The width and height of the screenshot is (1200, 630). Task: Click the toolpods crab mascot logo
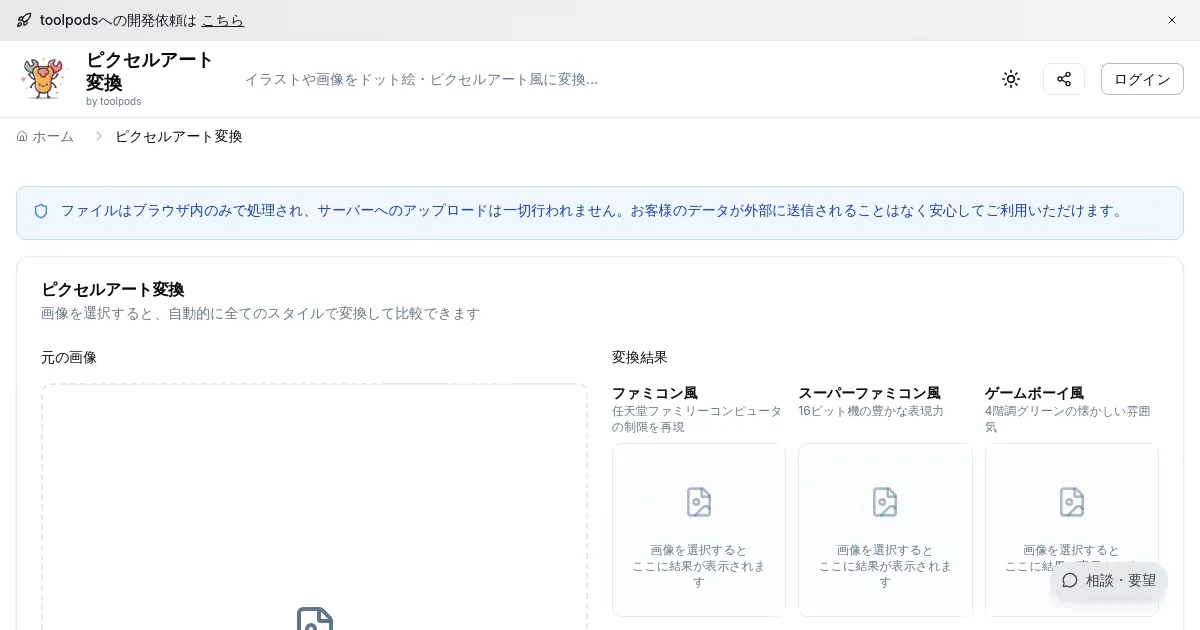click(43, 79)
